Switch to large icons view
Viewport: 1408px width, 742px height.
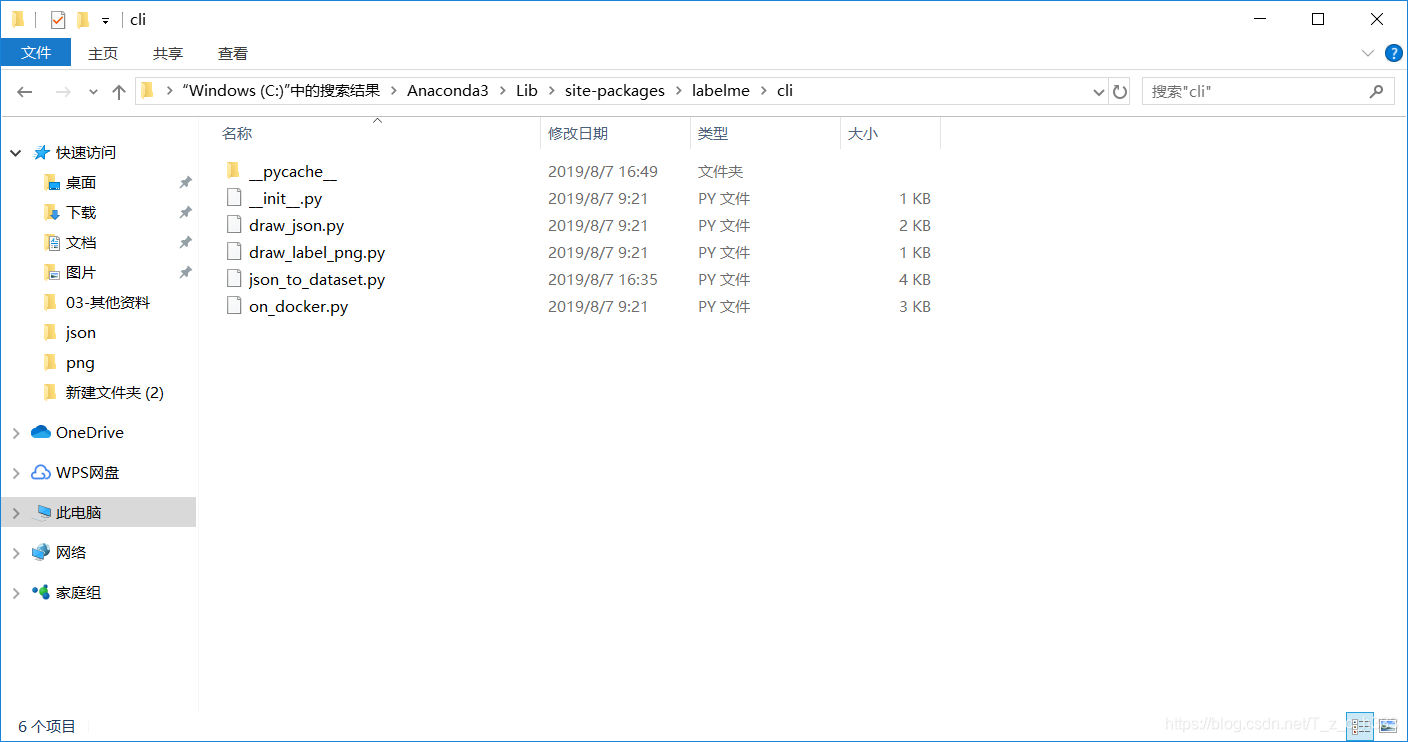click(1387, 726)
